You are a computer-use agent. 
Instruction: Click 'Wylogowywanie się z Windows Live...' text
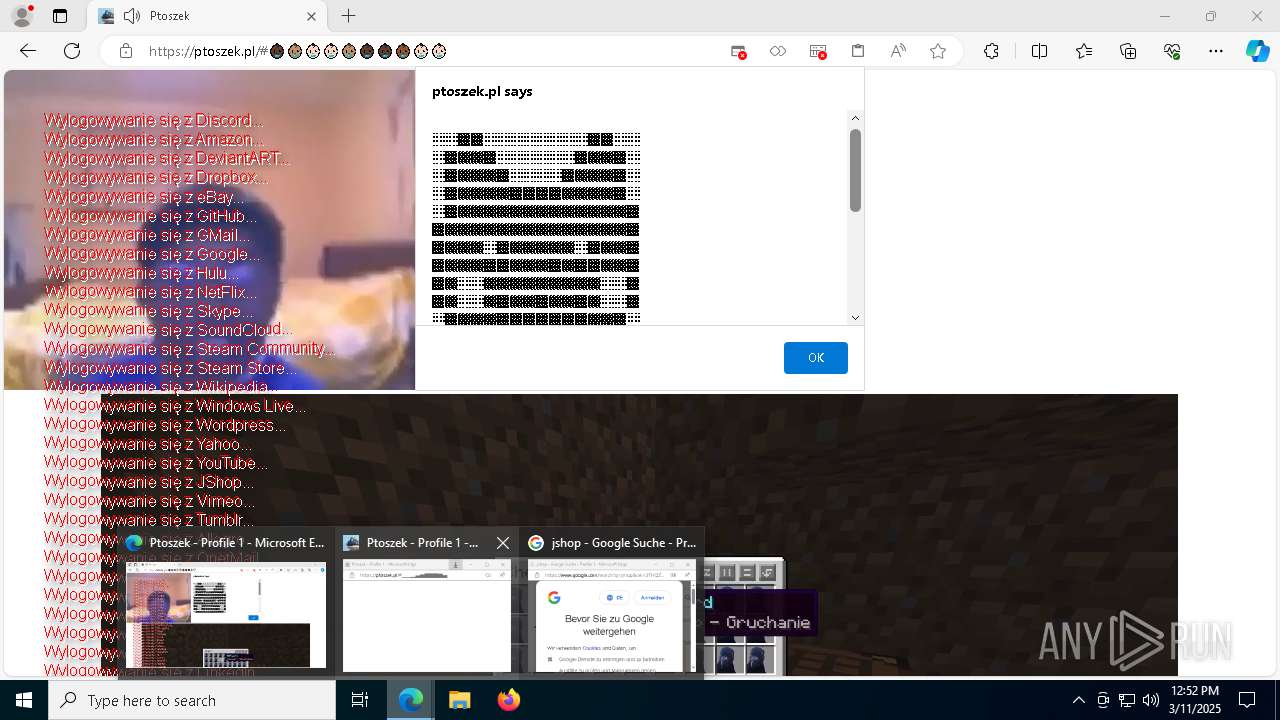pos(175,406)
